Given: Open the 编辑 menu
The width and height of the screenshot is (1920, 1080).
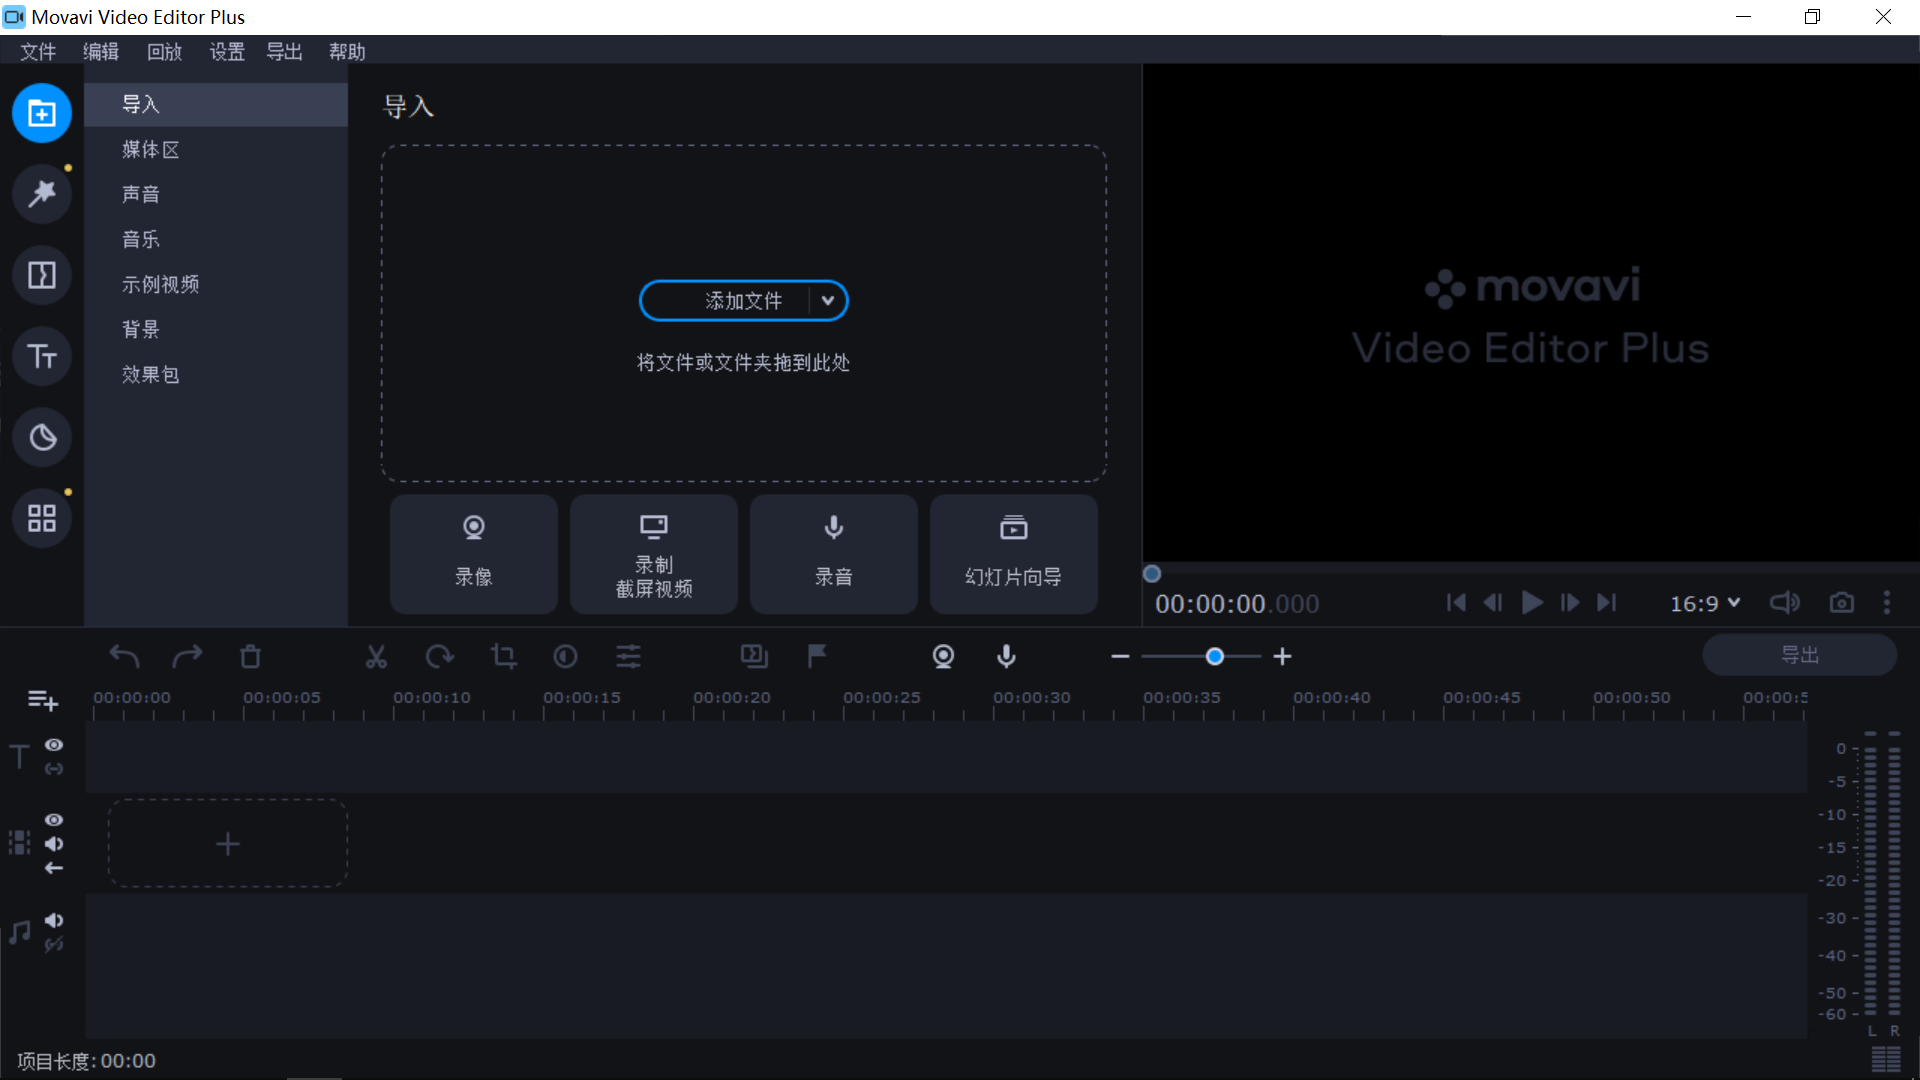Looking at the screenshot, I should pyautogui.click(x=102, y=51).
